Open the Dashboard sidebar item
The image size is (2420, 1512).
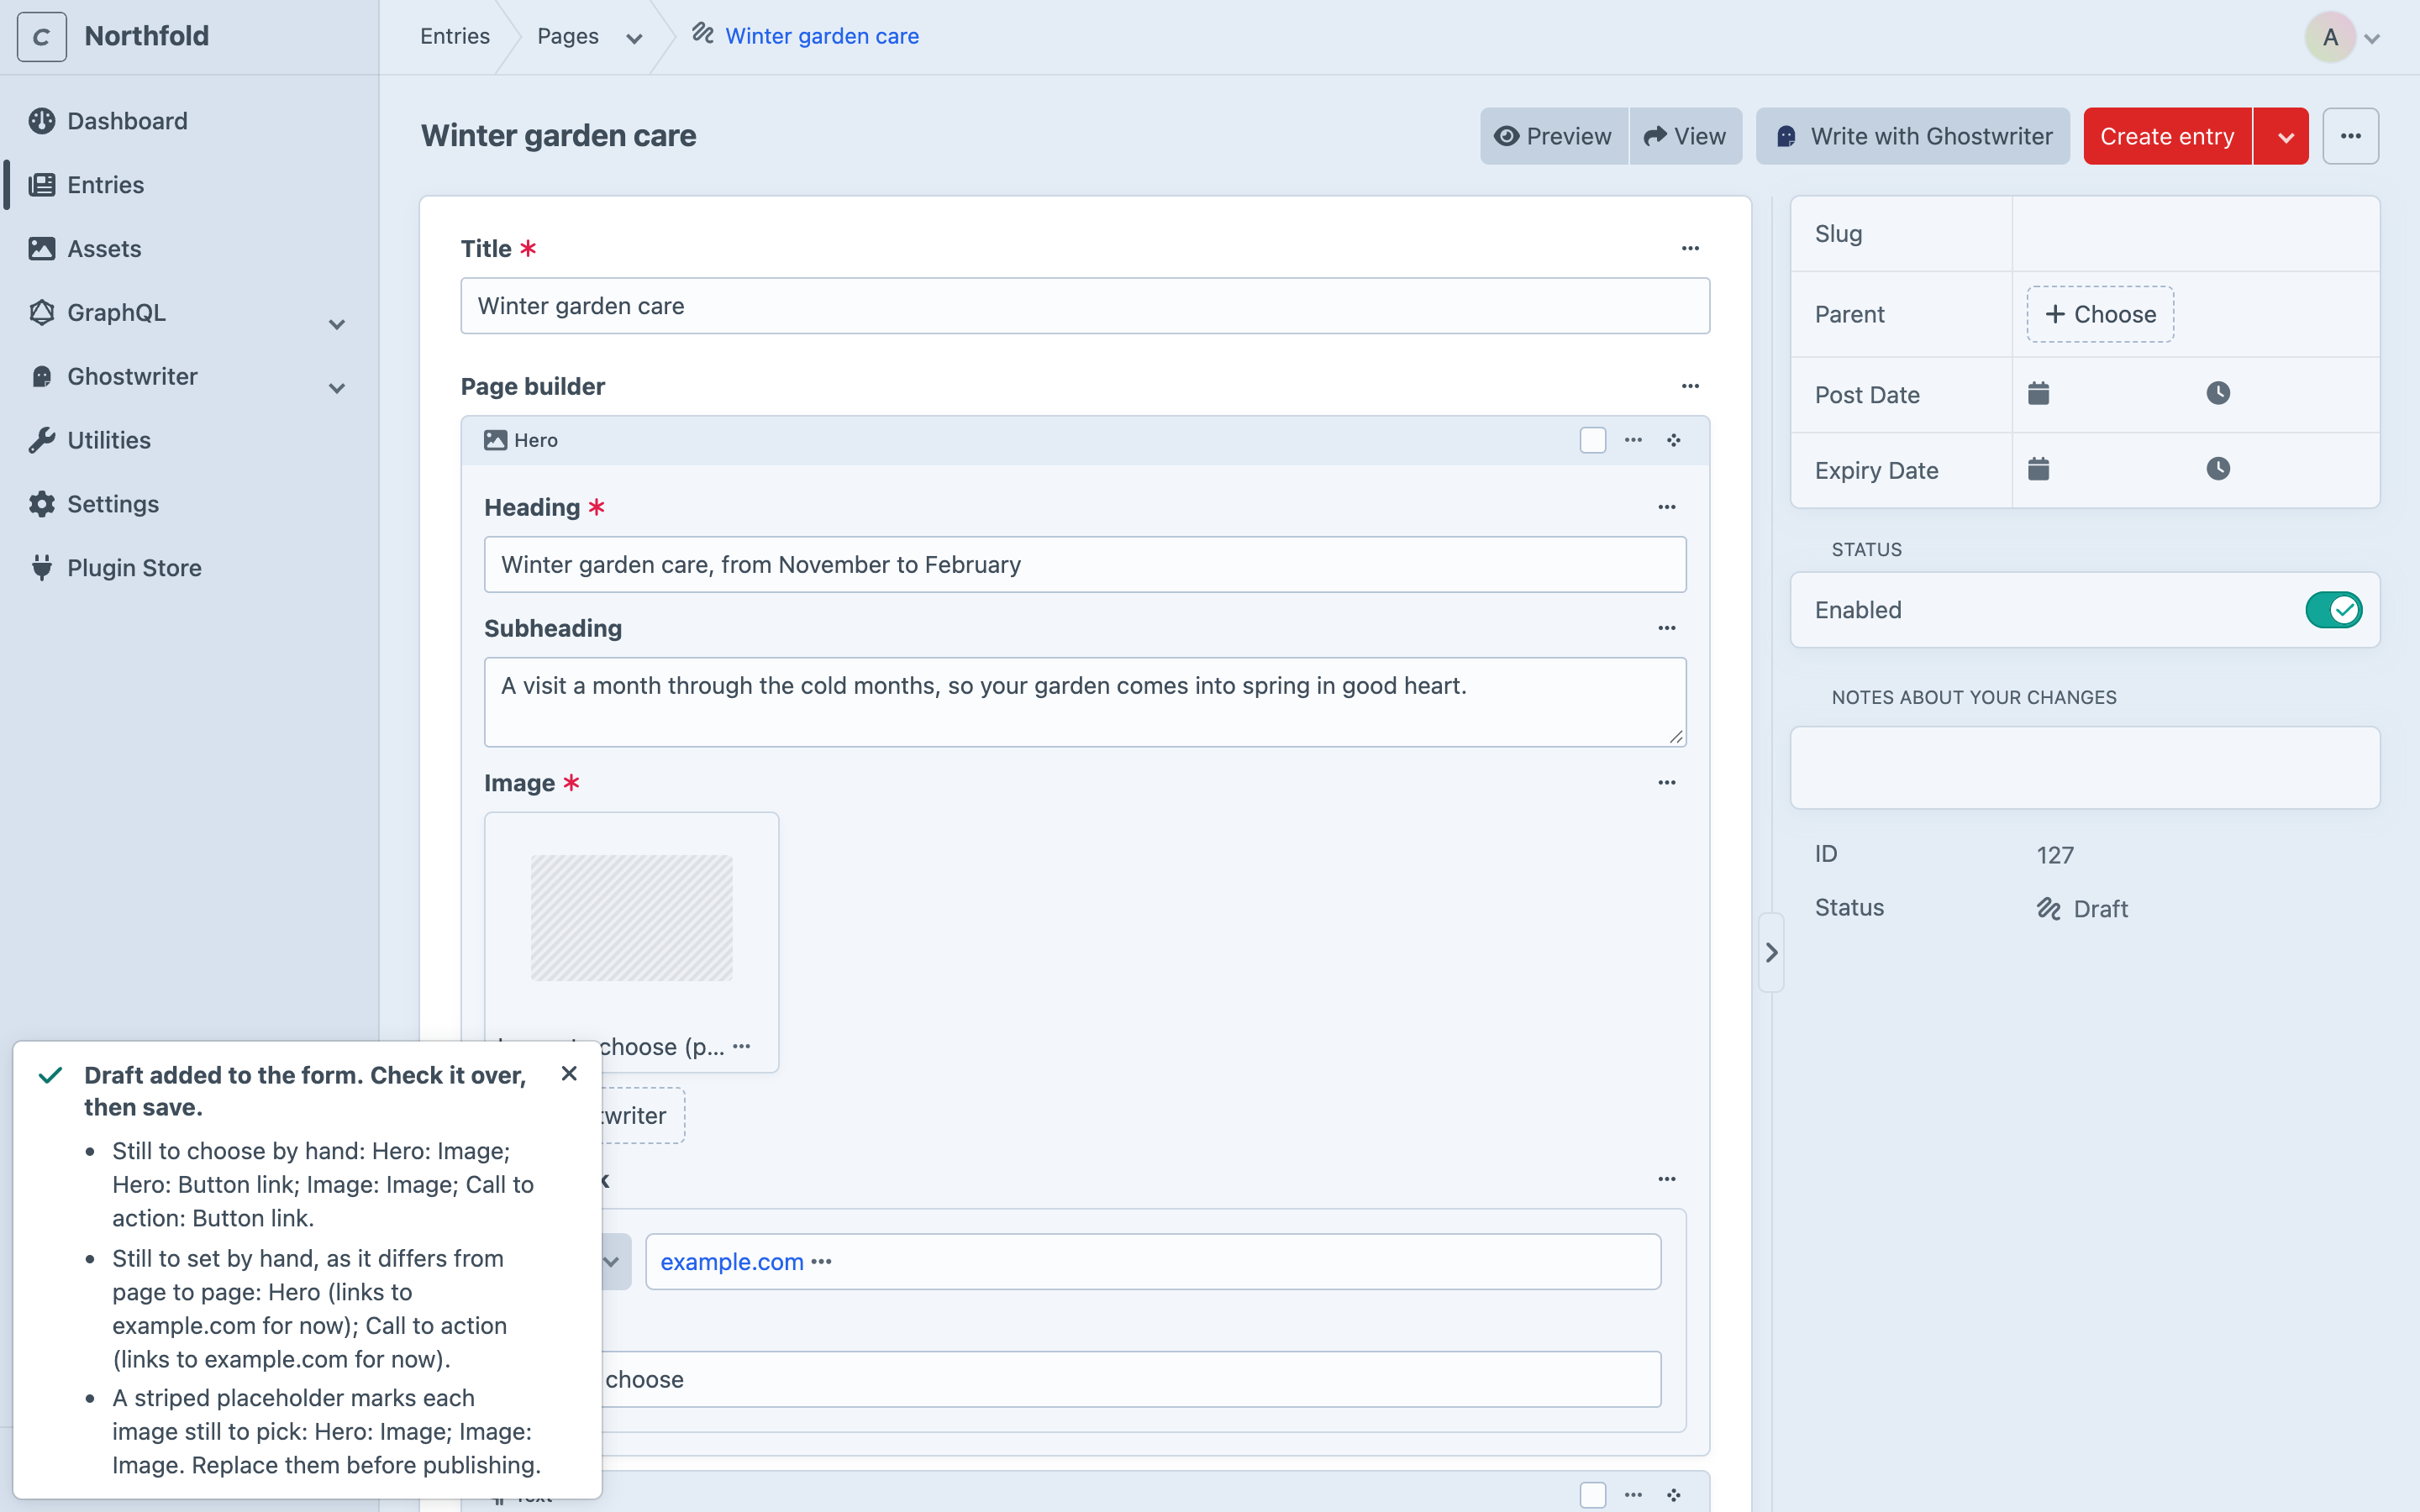(127, 121)
